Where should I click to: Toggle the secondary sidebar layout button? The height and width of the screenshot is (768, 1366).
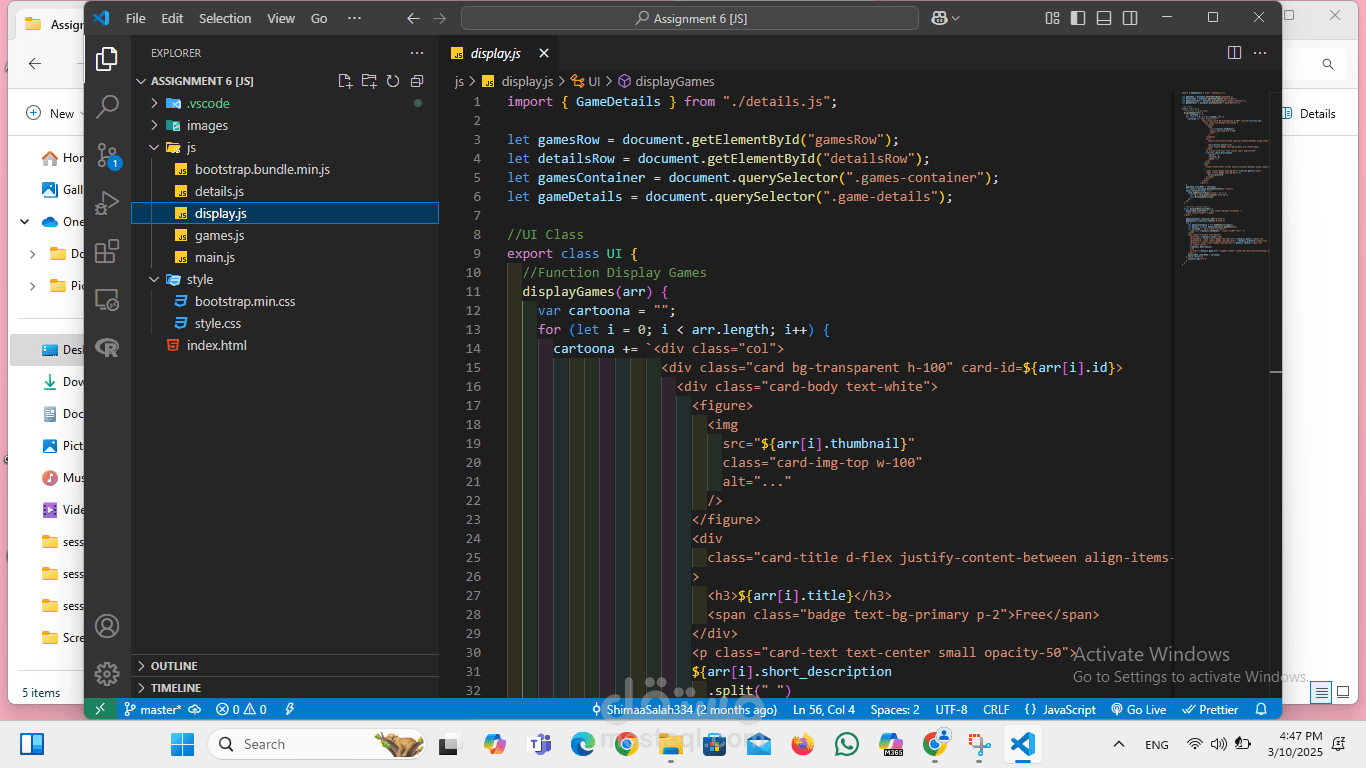coord(1128,18)
